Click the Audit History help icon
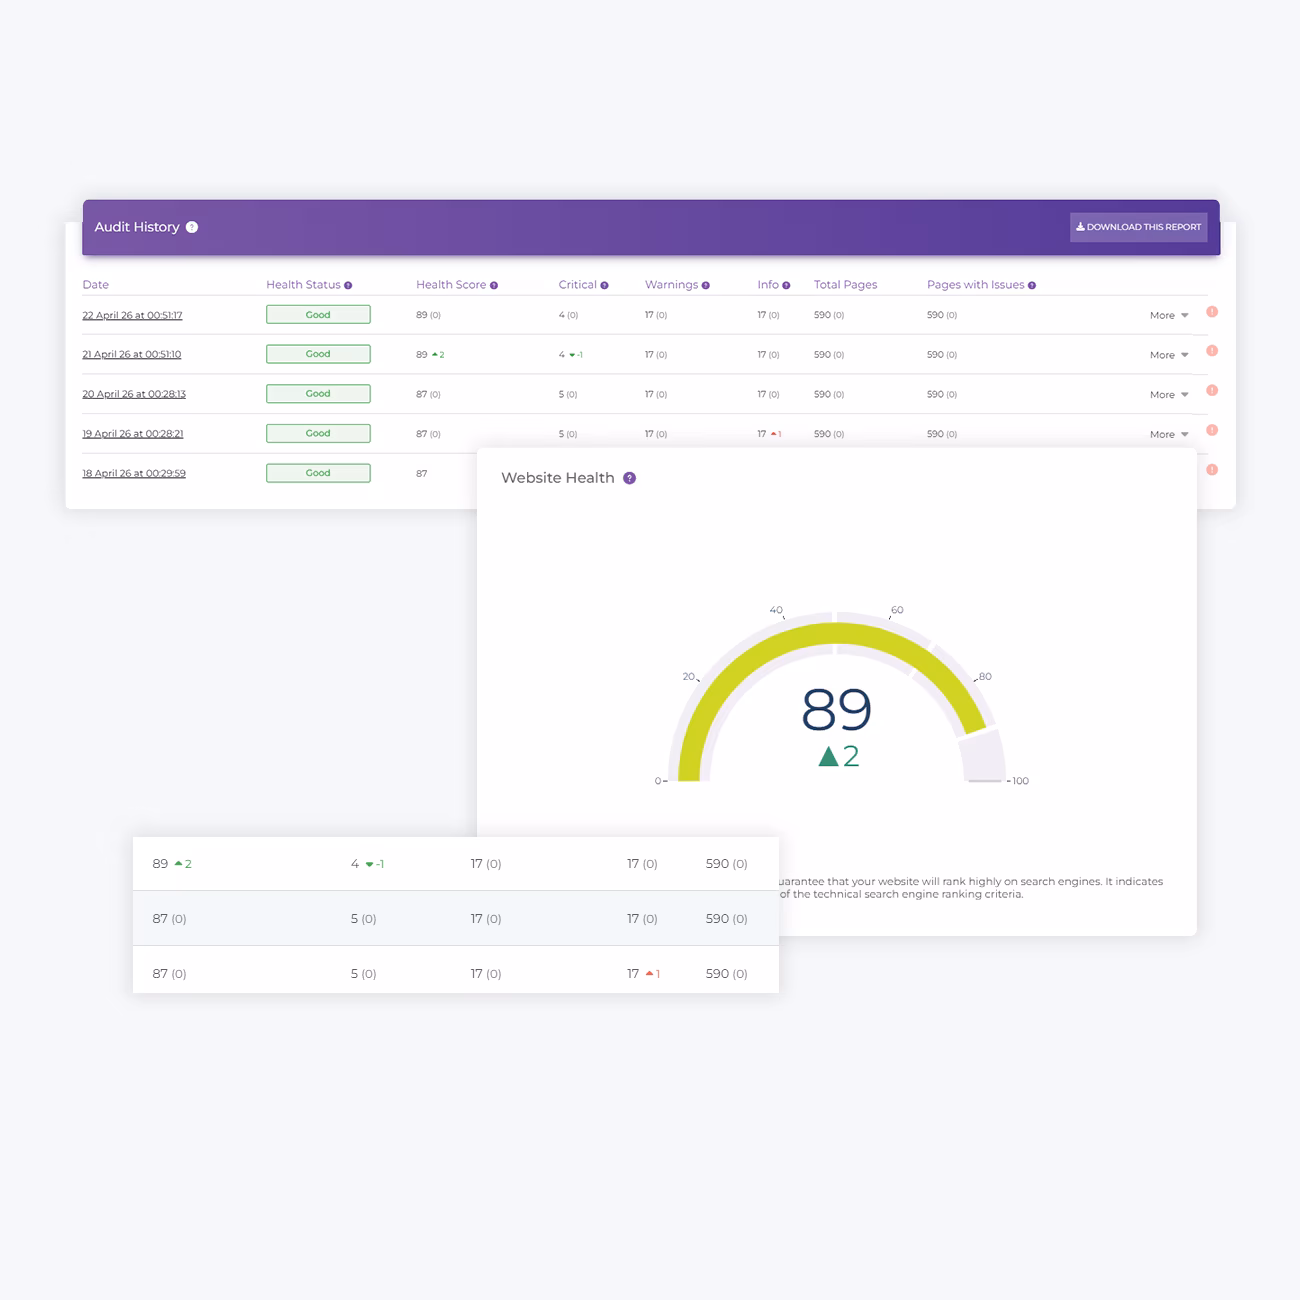The image size is (1300, 1300). point(192,227)
